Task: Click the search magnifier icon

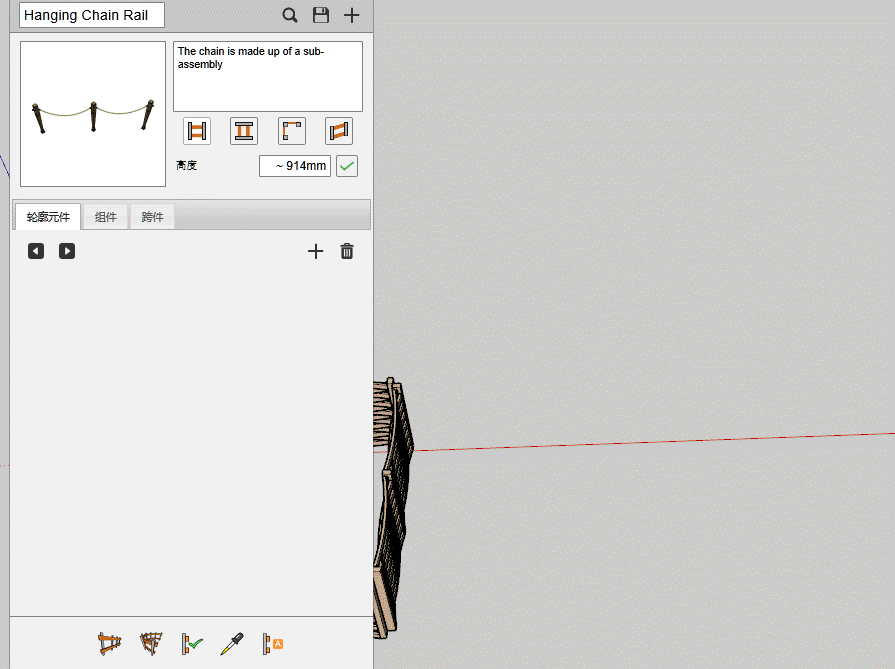Action: [x=290, y=15]
